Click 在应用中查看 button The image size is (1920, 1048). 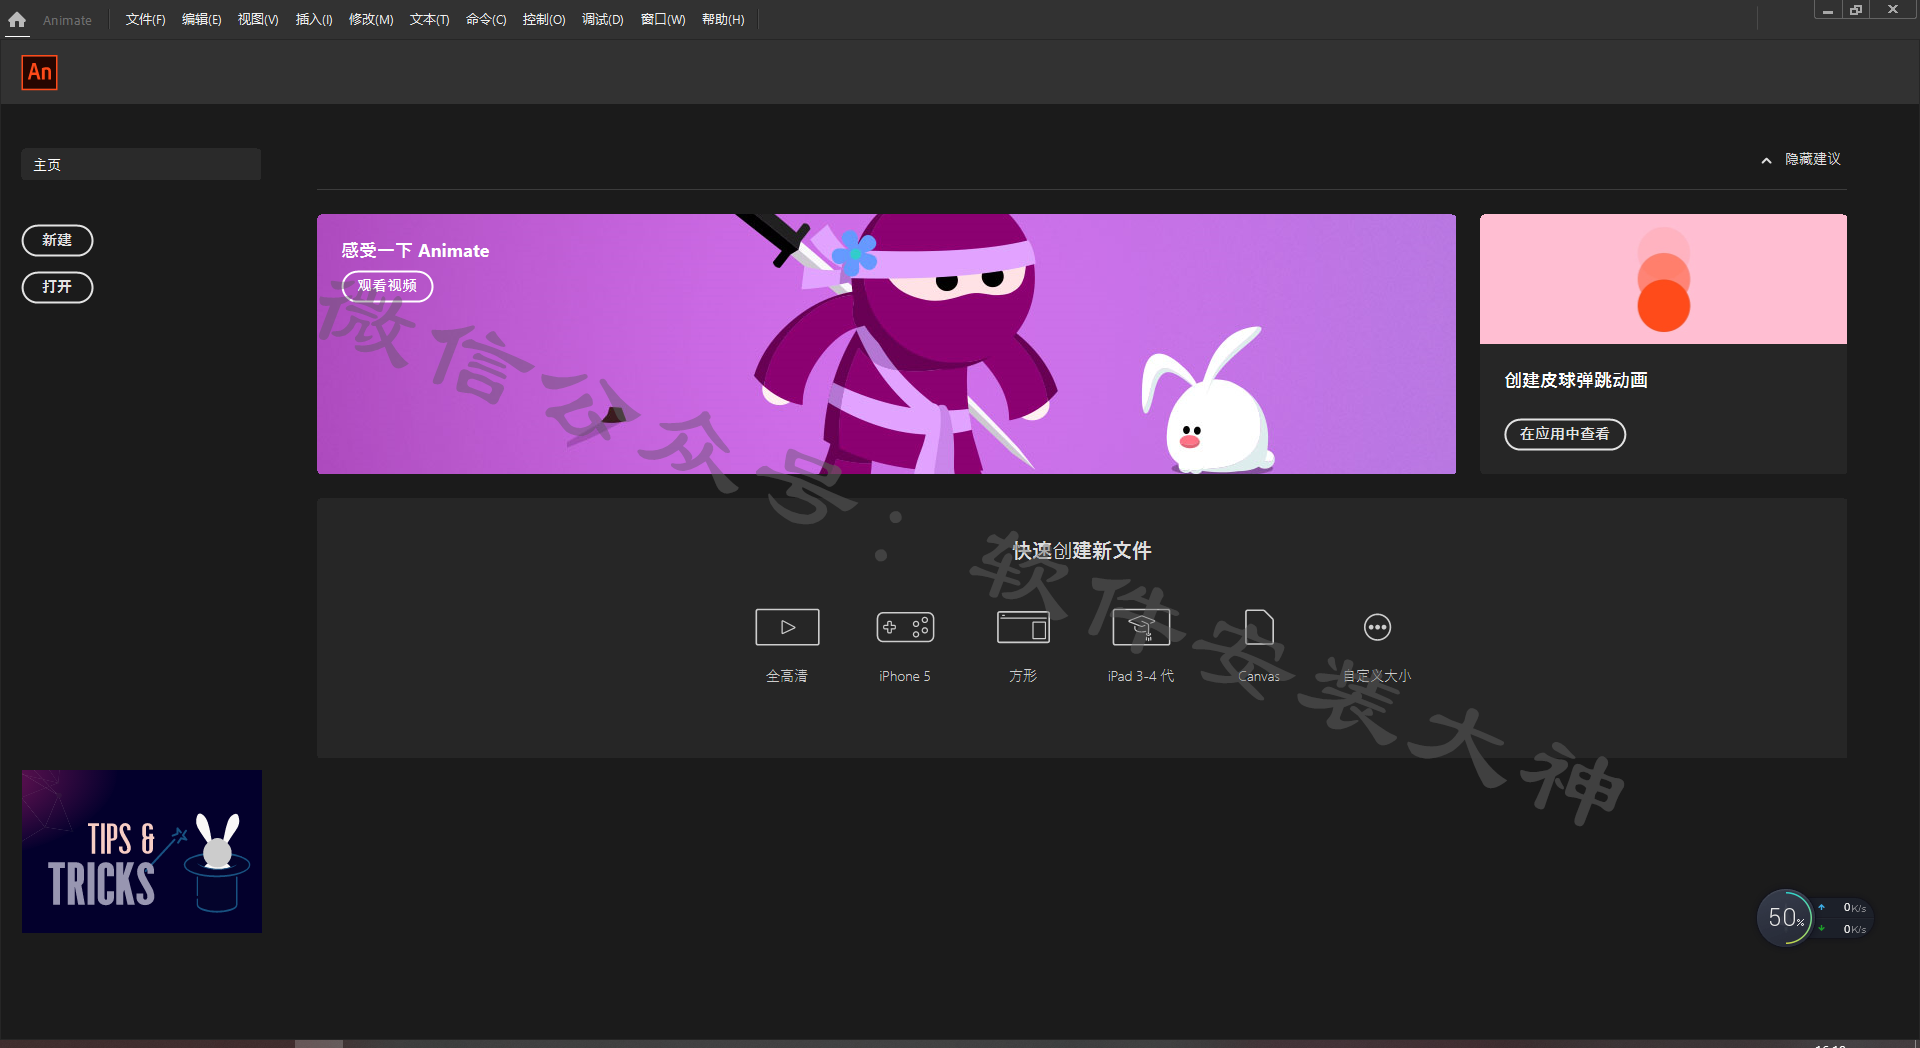pyautogui.click(x=1565, y=434)
